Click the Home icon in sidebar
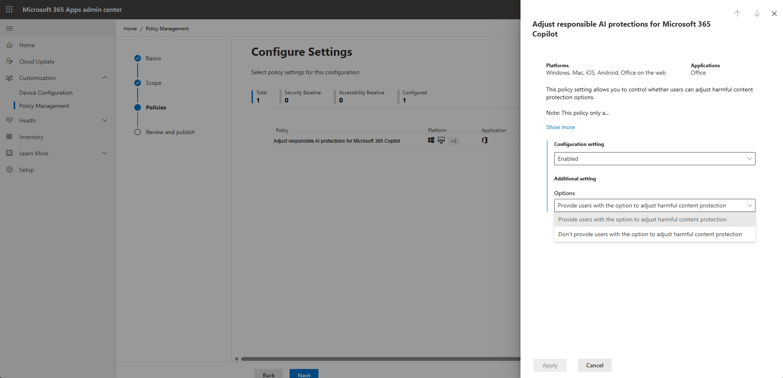The height and width of the screenshot is (378, 783). click(x=9, y=45)
